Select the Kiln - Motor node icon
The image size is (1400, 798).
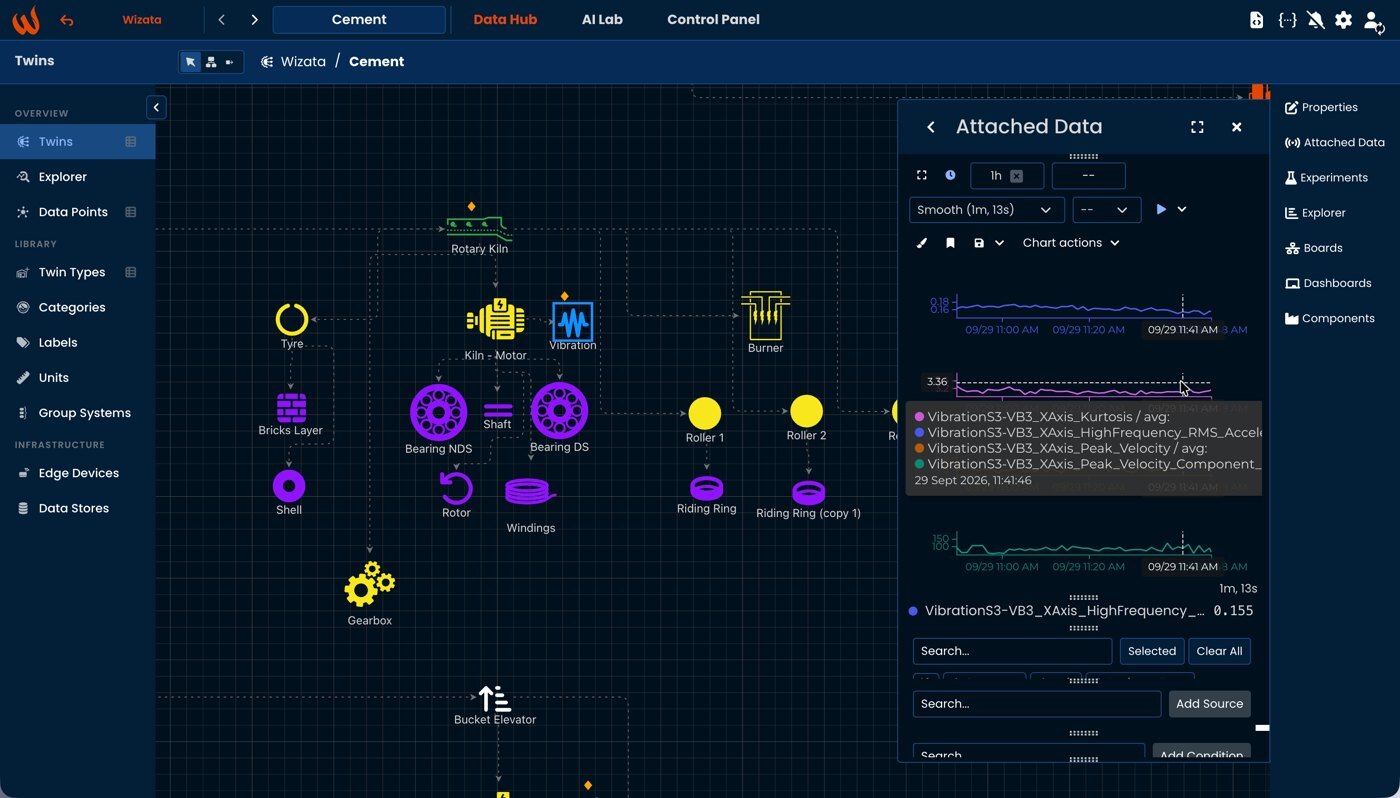point(496,320)
